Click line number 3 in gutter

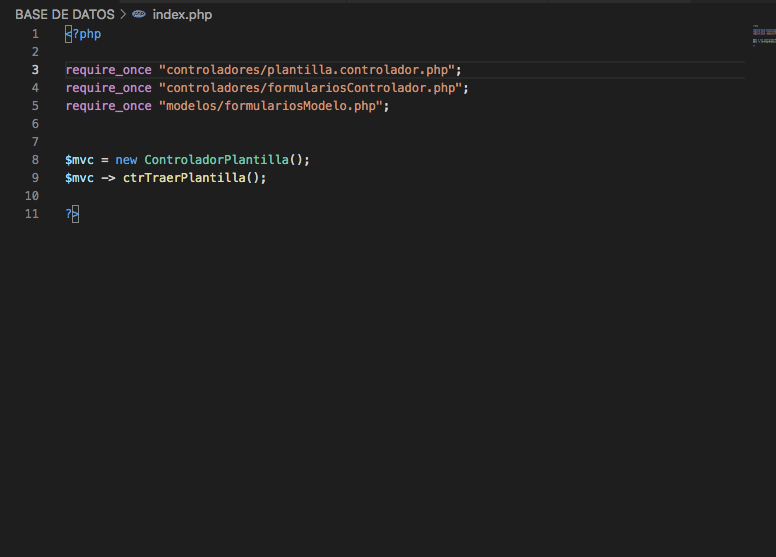[x=35, y=70]
